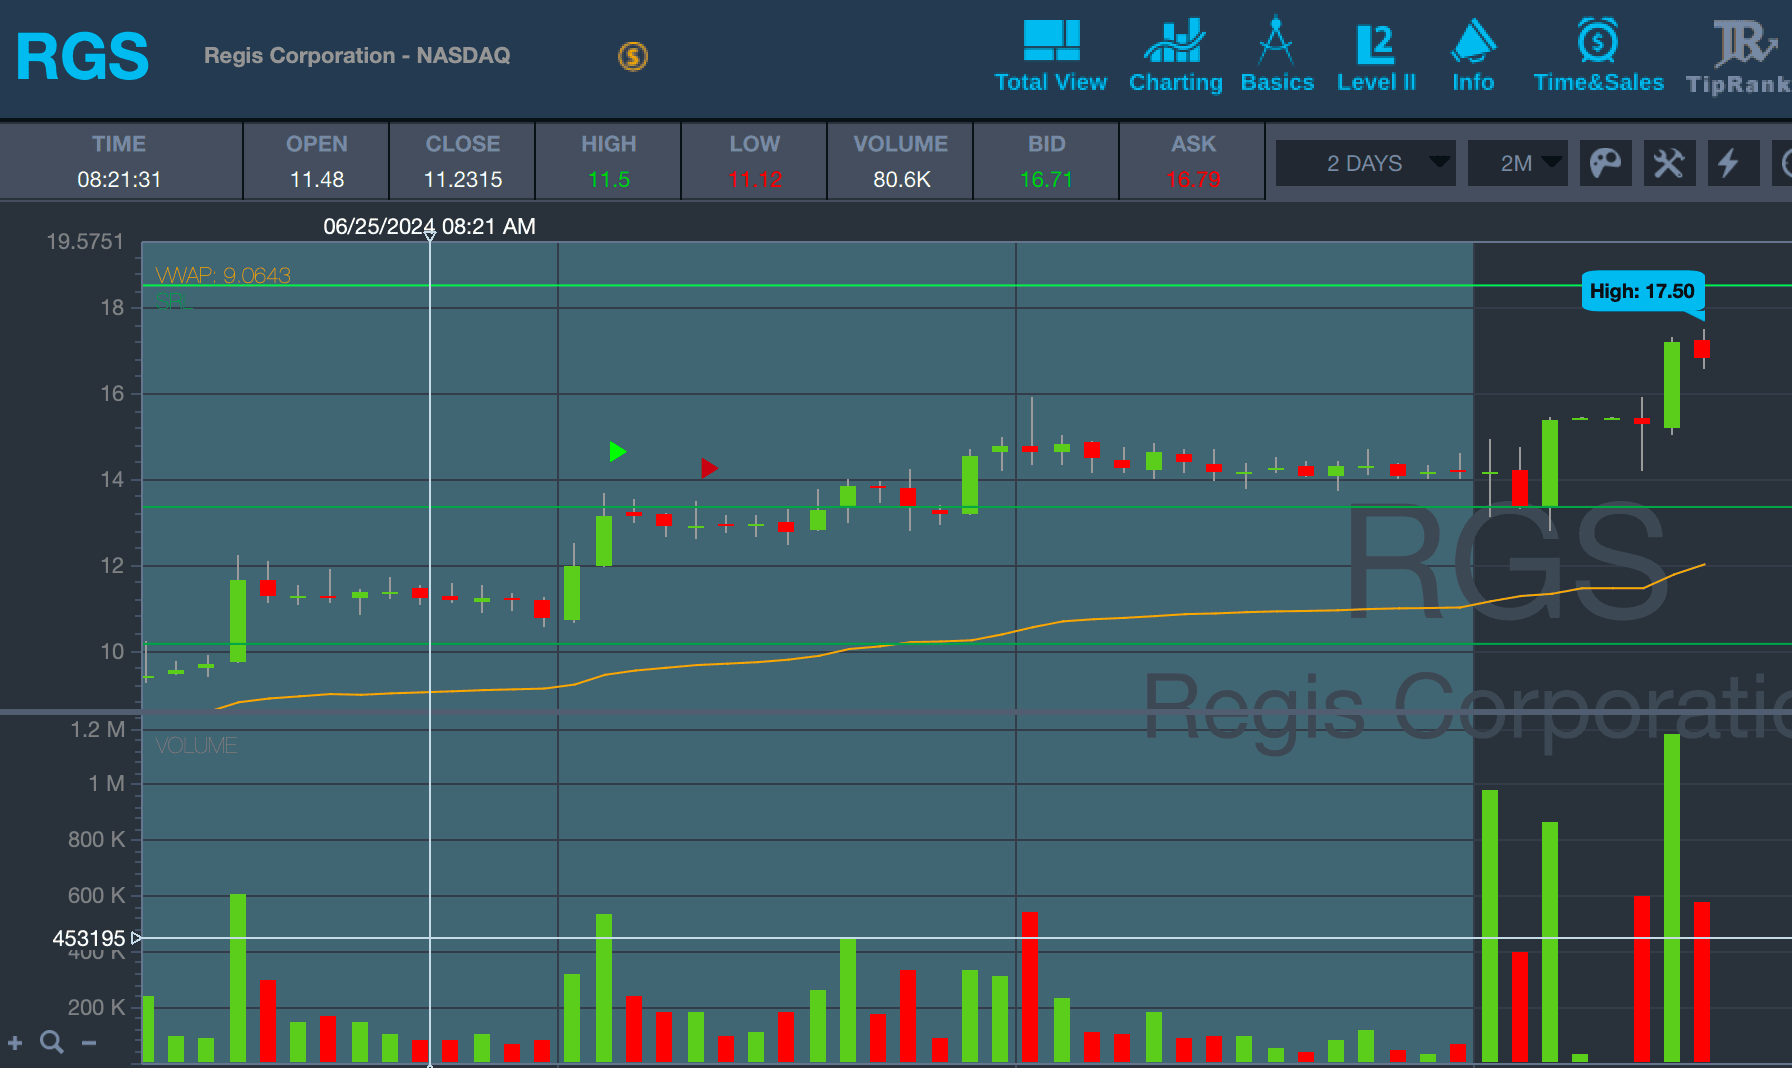Open the Level II quotes
The width and height of the screenshot is (1792, 1068).
coord(1376,56)
